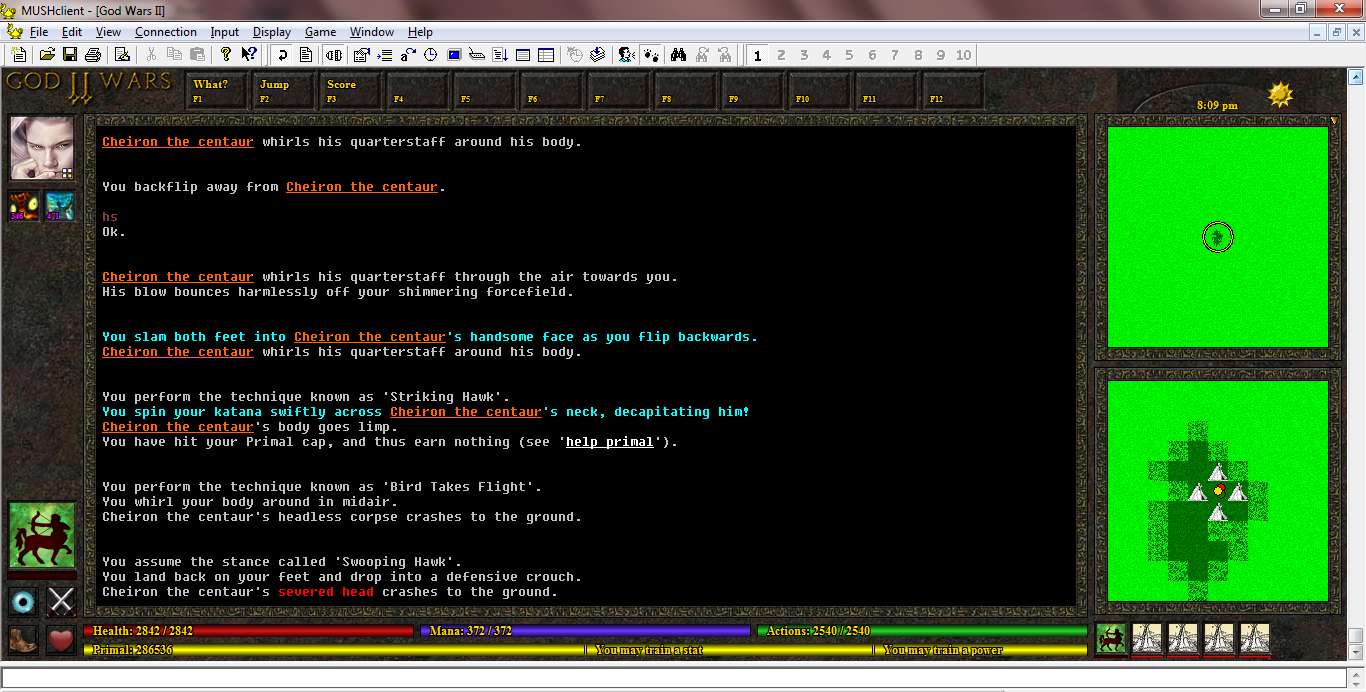Open Find with the binoculars icon
The image size is (1366, 692).
tap(678, 55)
